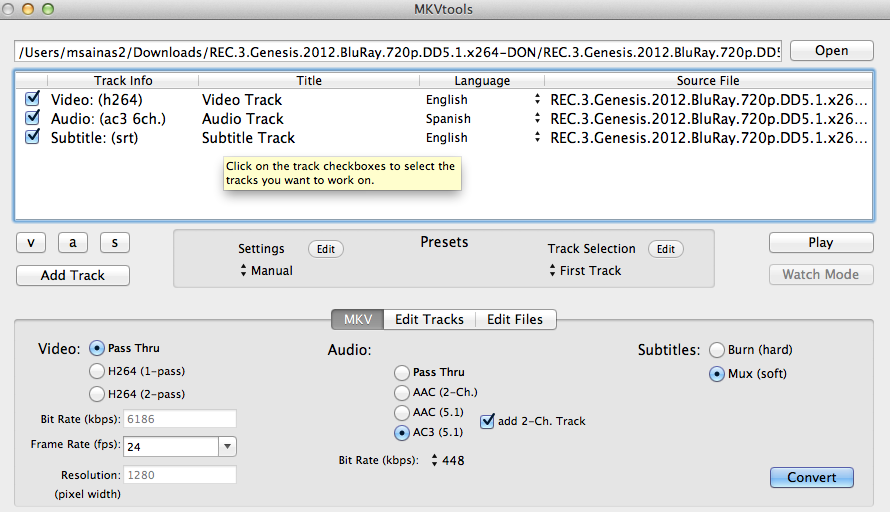Open the Track Selection First Track popup
Image resolution: width=890 pixels, height=512 pixels.
tap(585, 271)
